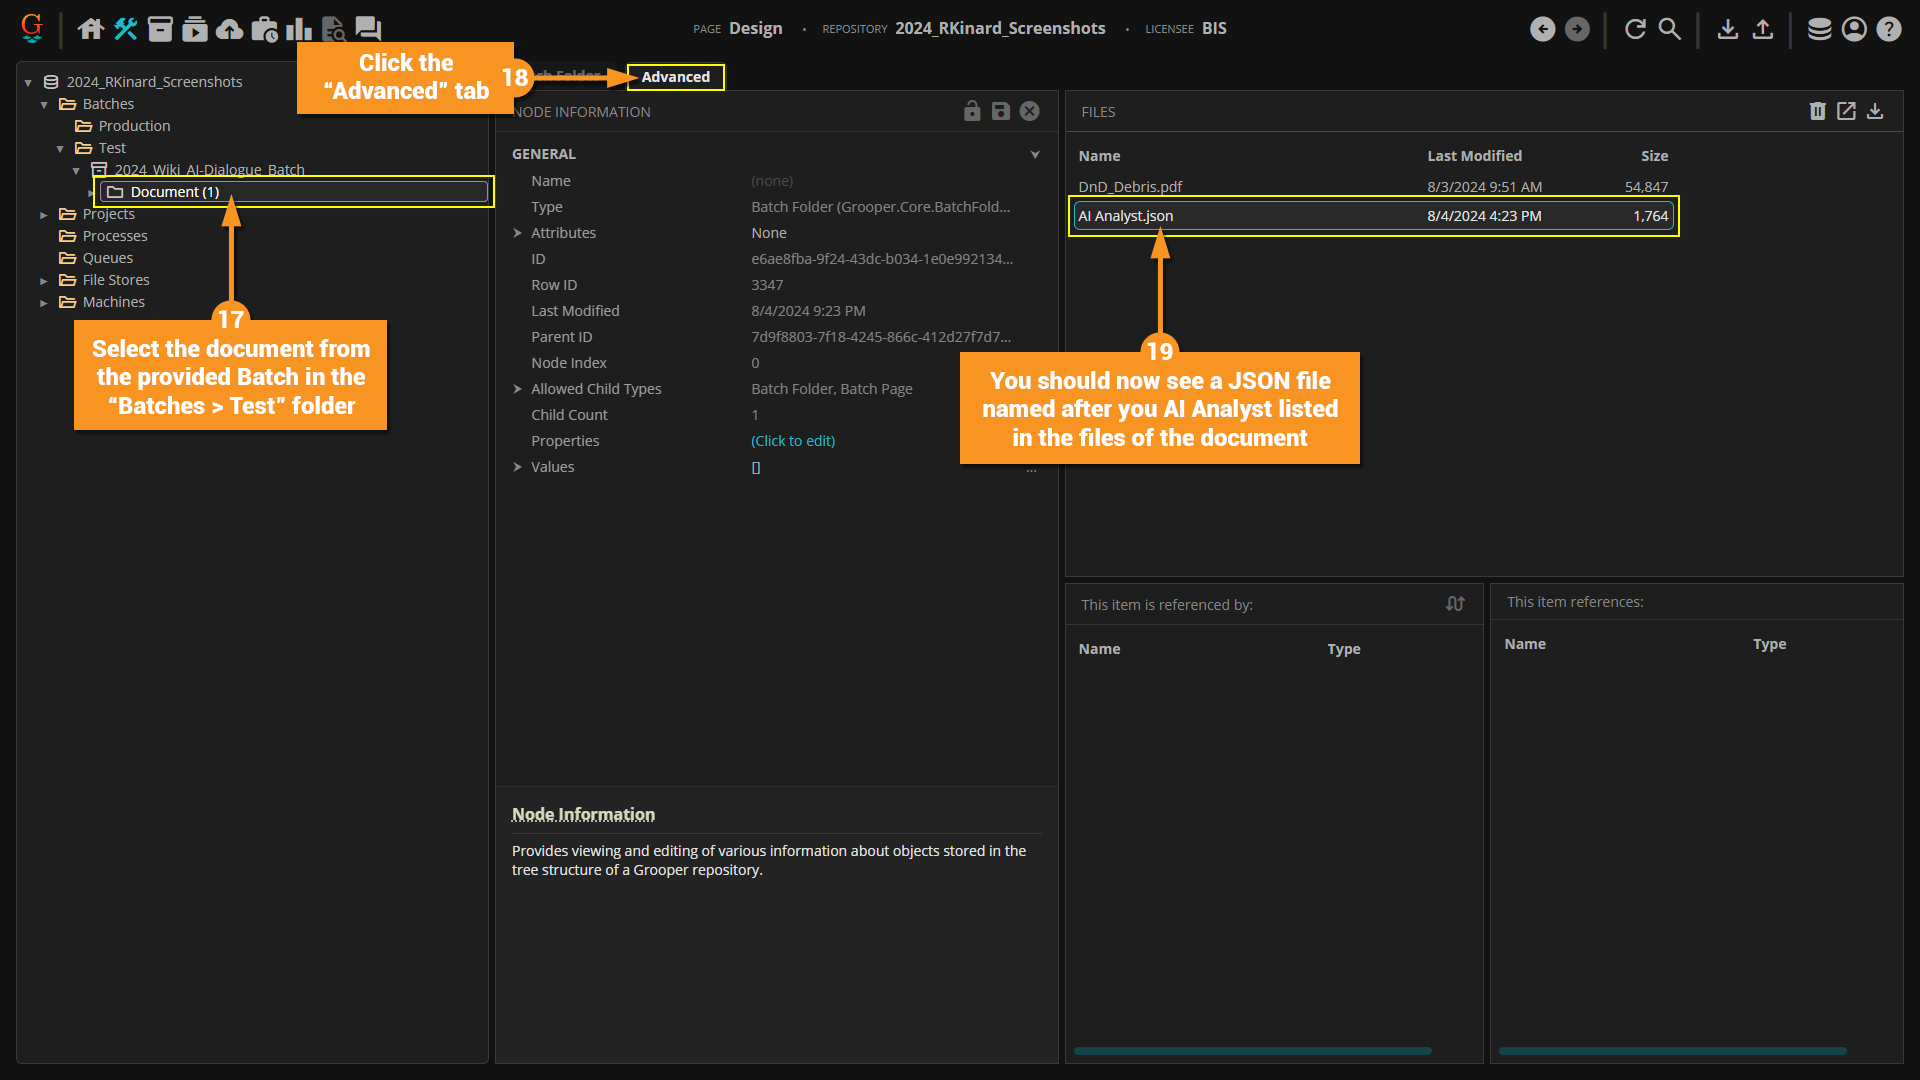Collapse the GENERAL section chevron

(x=1035, y=154)
